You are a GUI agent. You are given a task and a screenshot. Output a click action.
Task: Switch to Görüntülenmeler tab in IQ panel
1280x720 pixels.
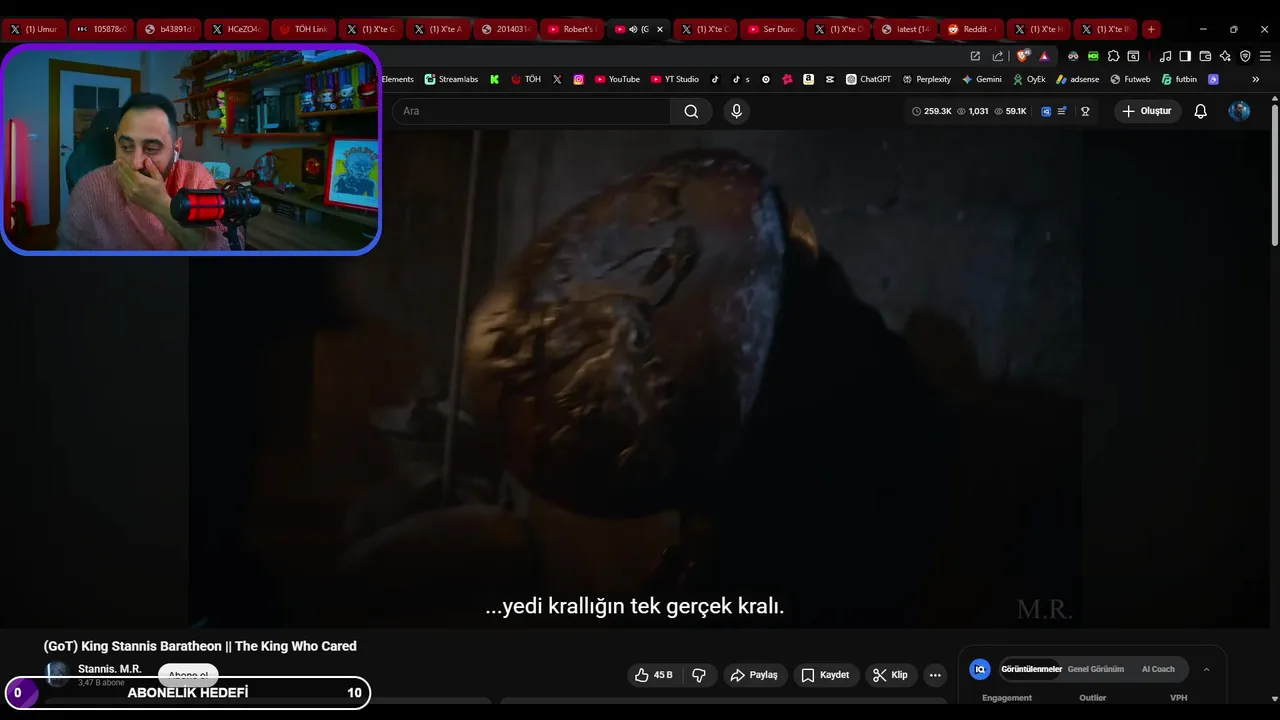pos(1031,669)
